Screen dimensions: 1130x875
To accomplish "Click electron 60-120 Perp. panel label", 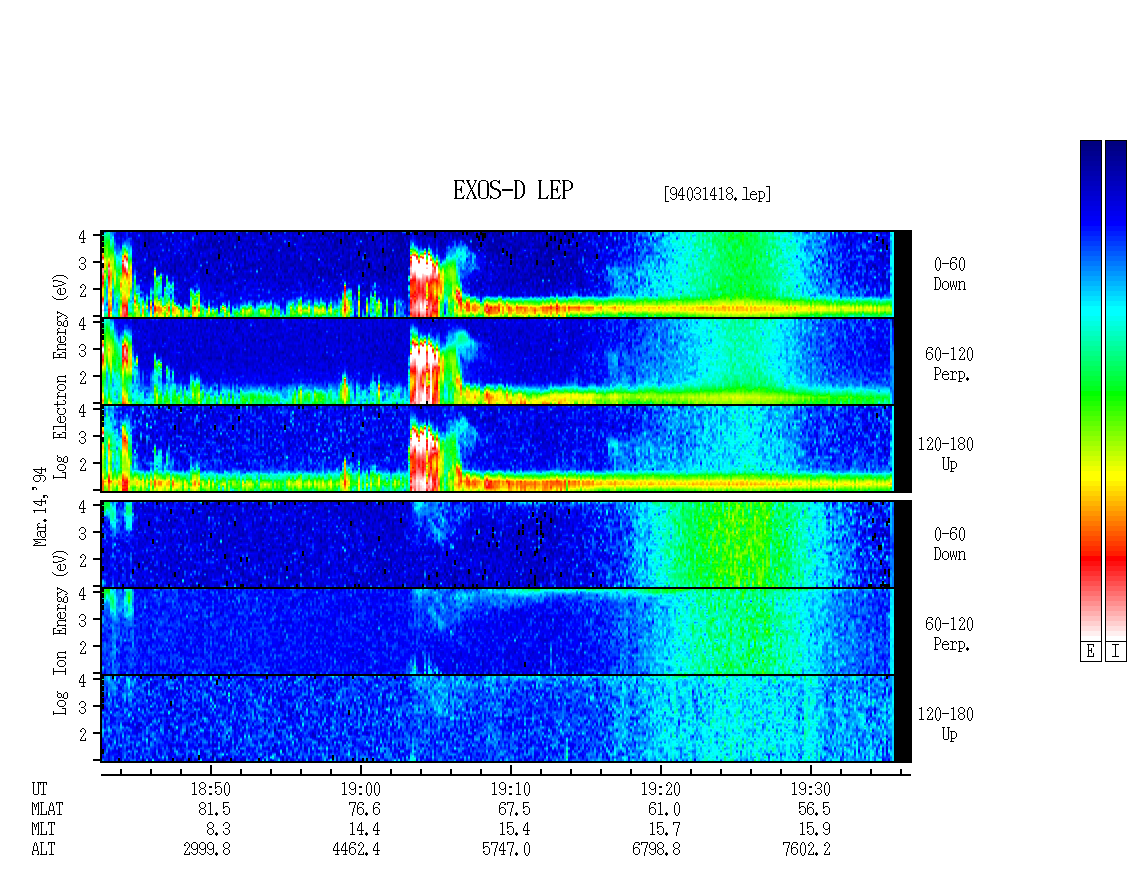I will tap(949, 364).
